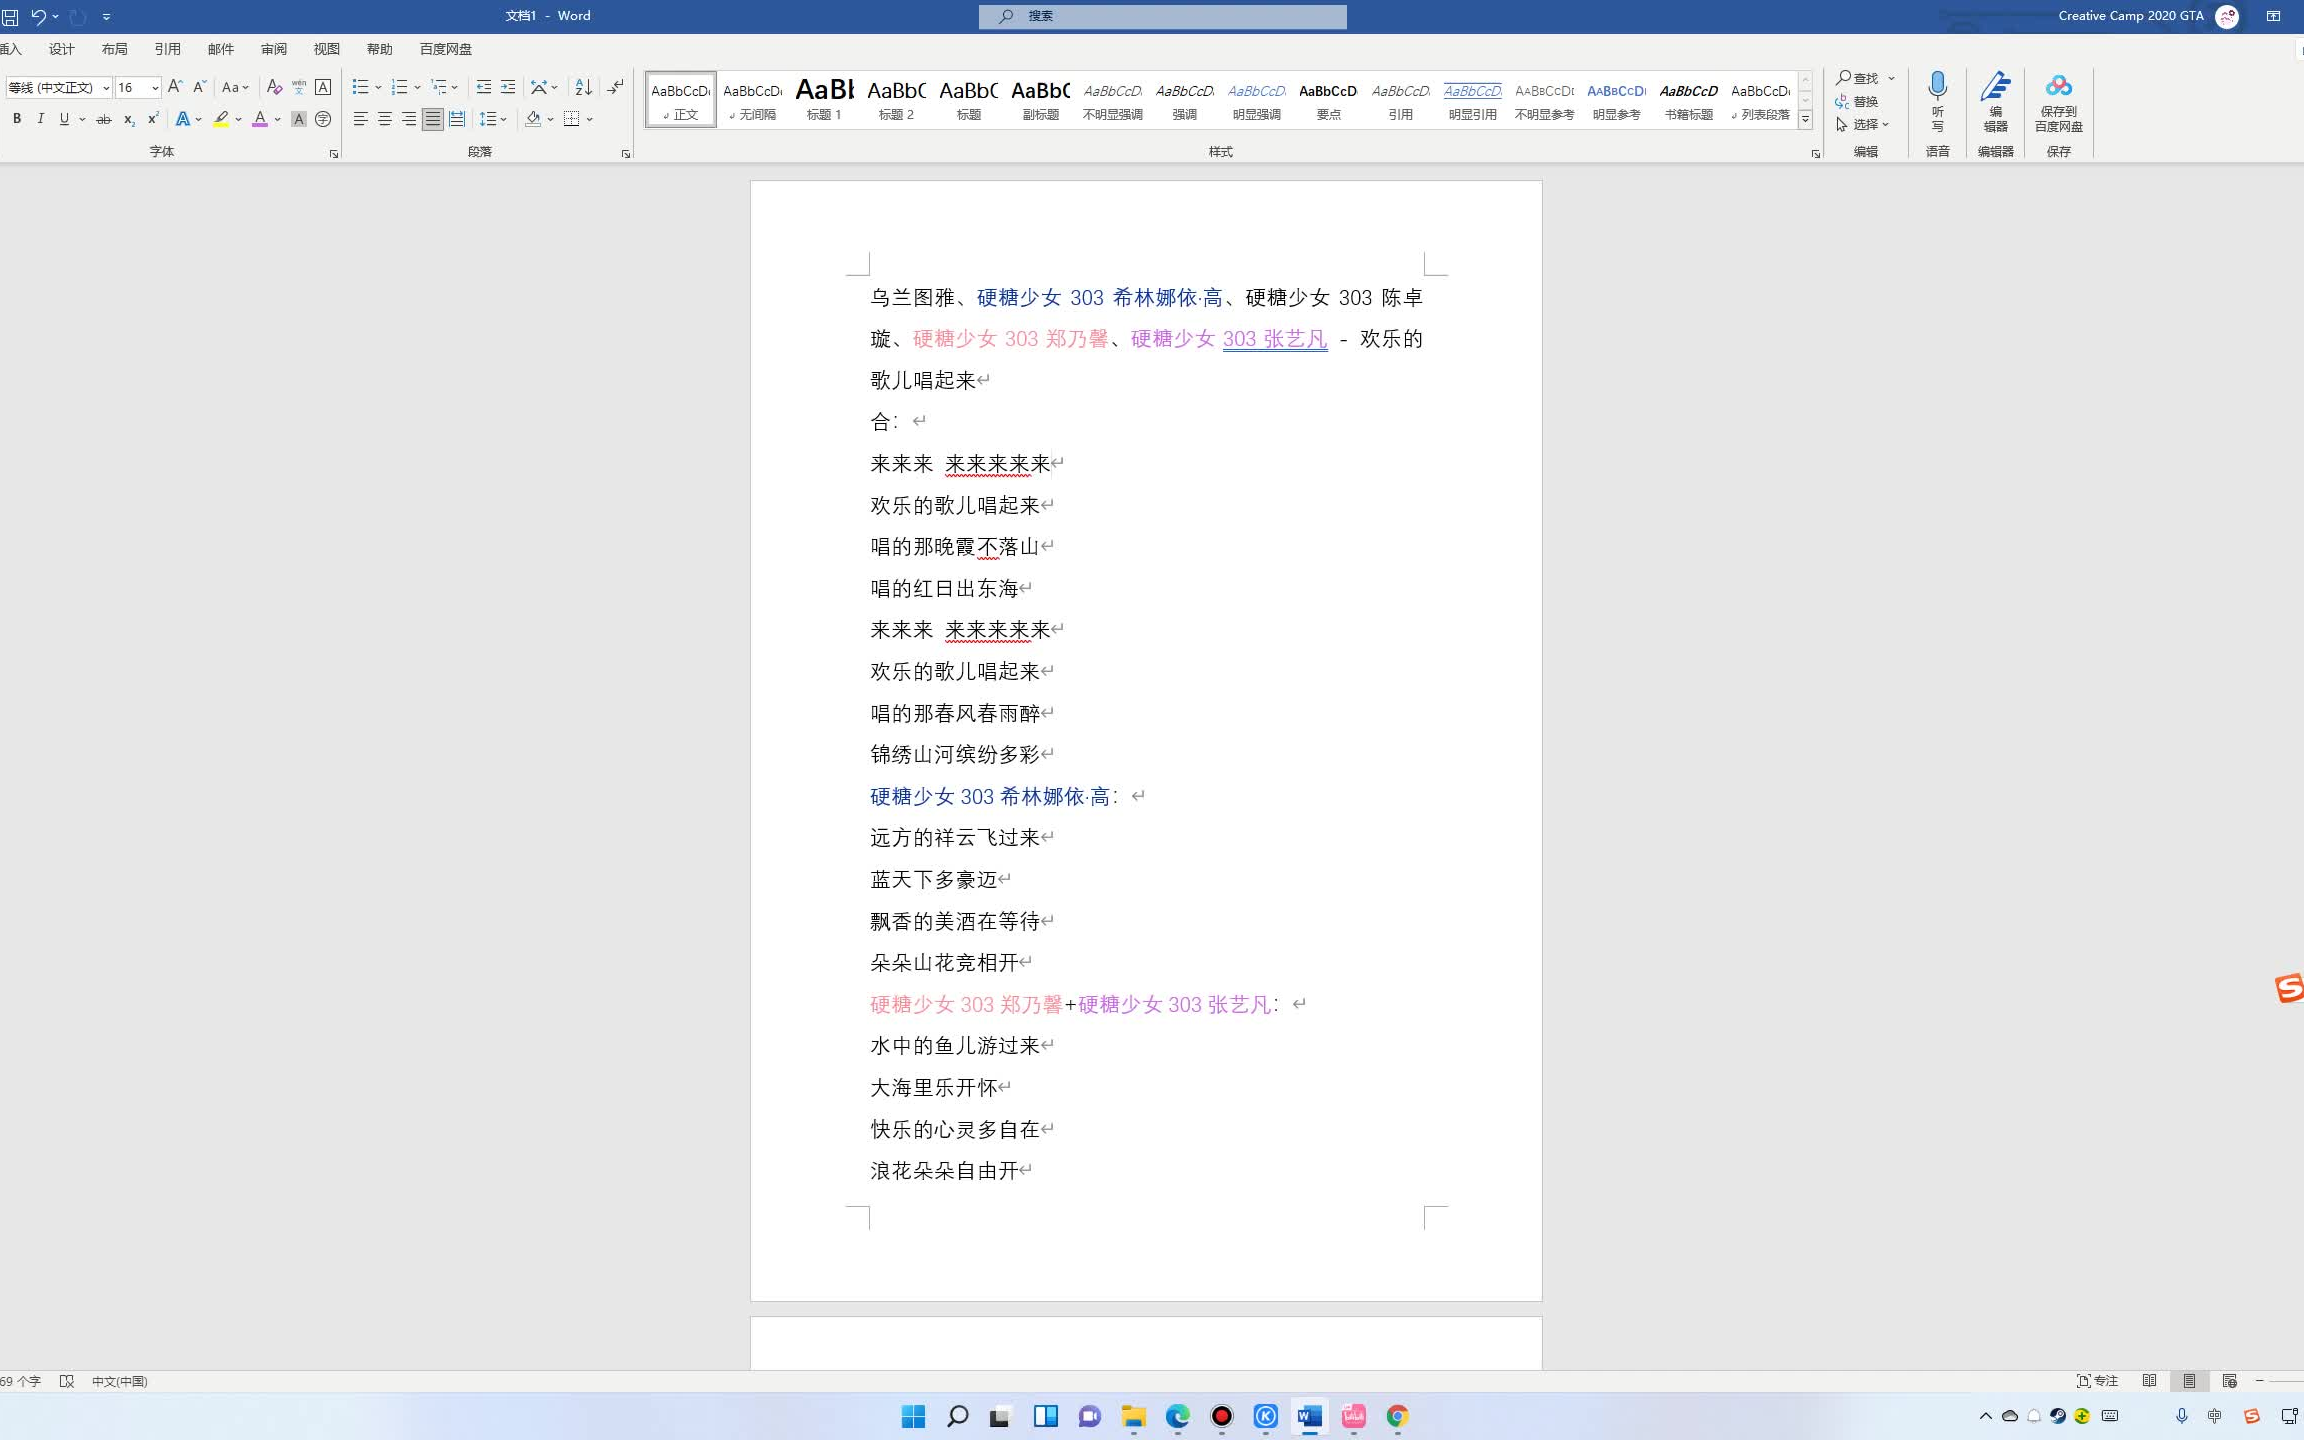Open the 视图 ribbon tab

pyautogui.click(x=327, y=49)
